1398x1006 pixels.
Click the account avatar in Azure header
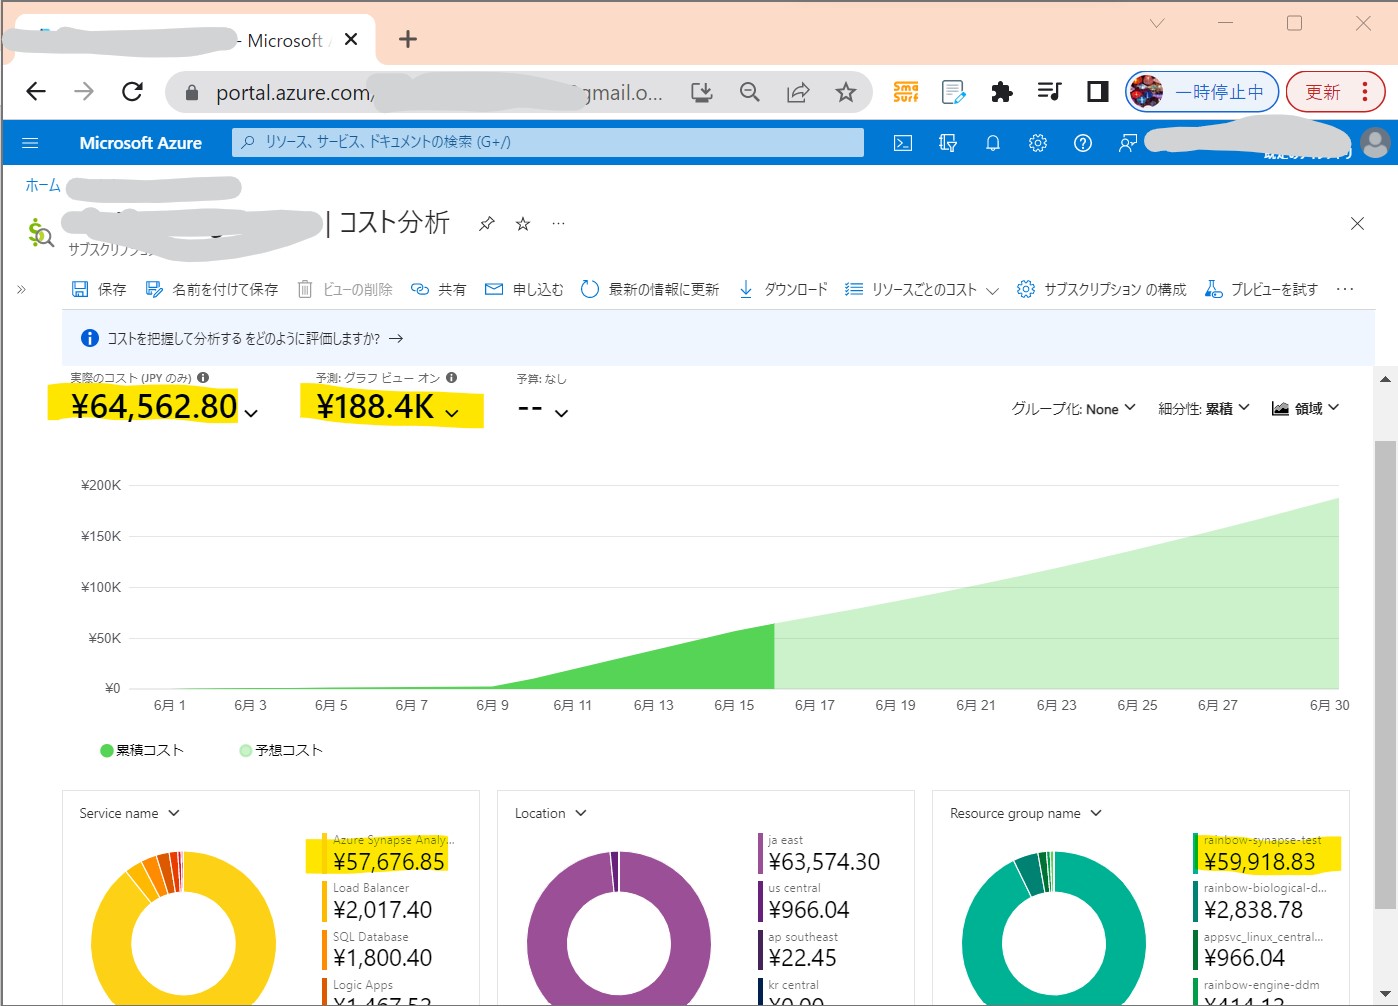point(1376,143)
